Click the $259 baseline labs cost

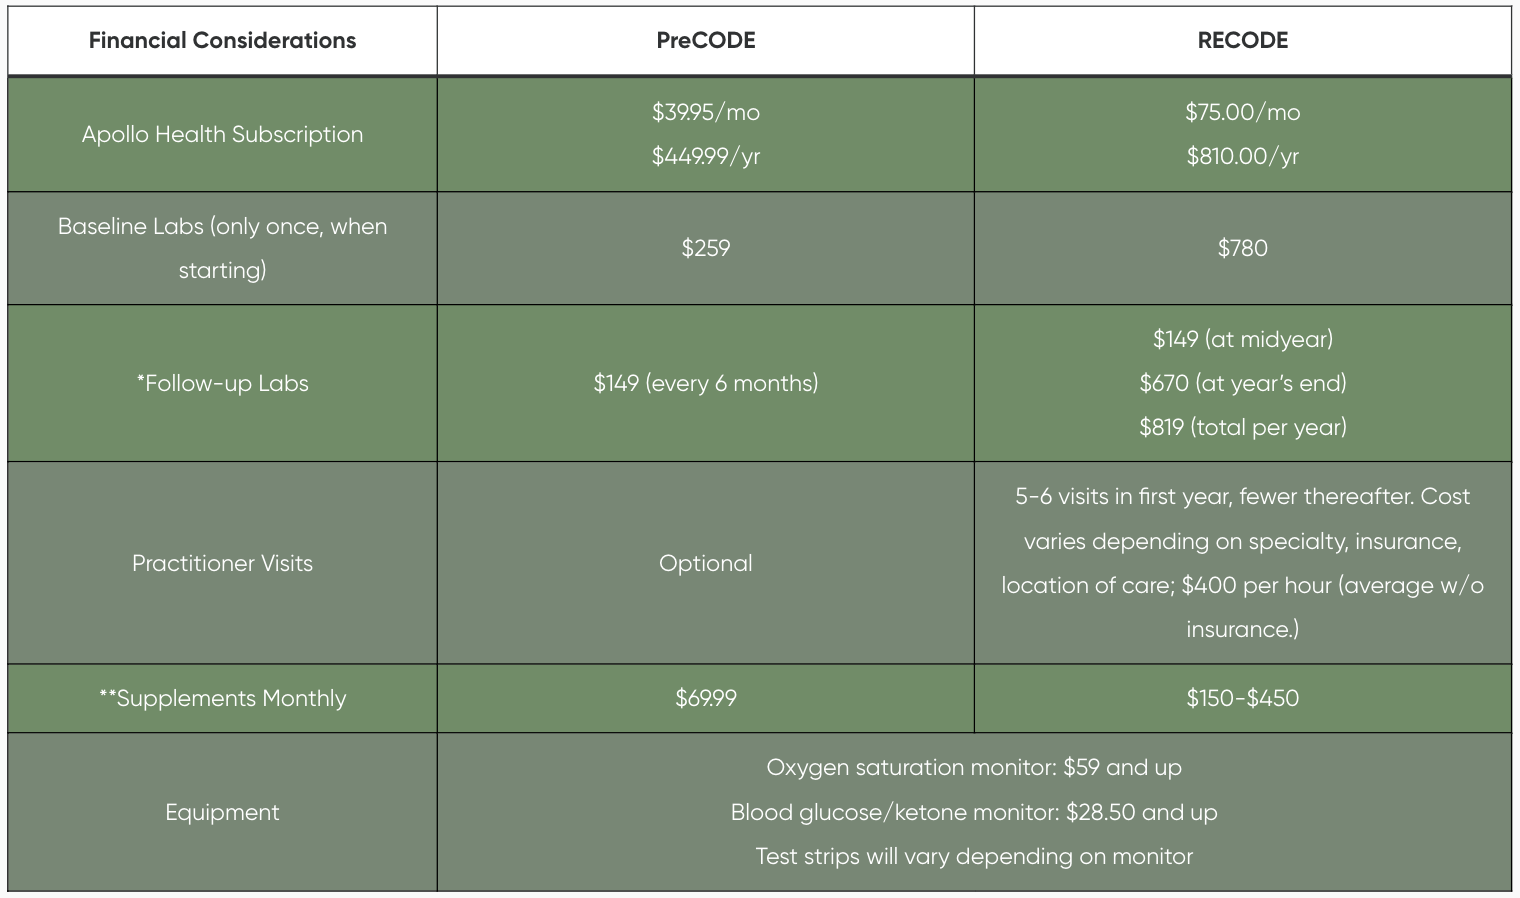(x=705, y=248)
